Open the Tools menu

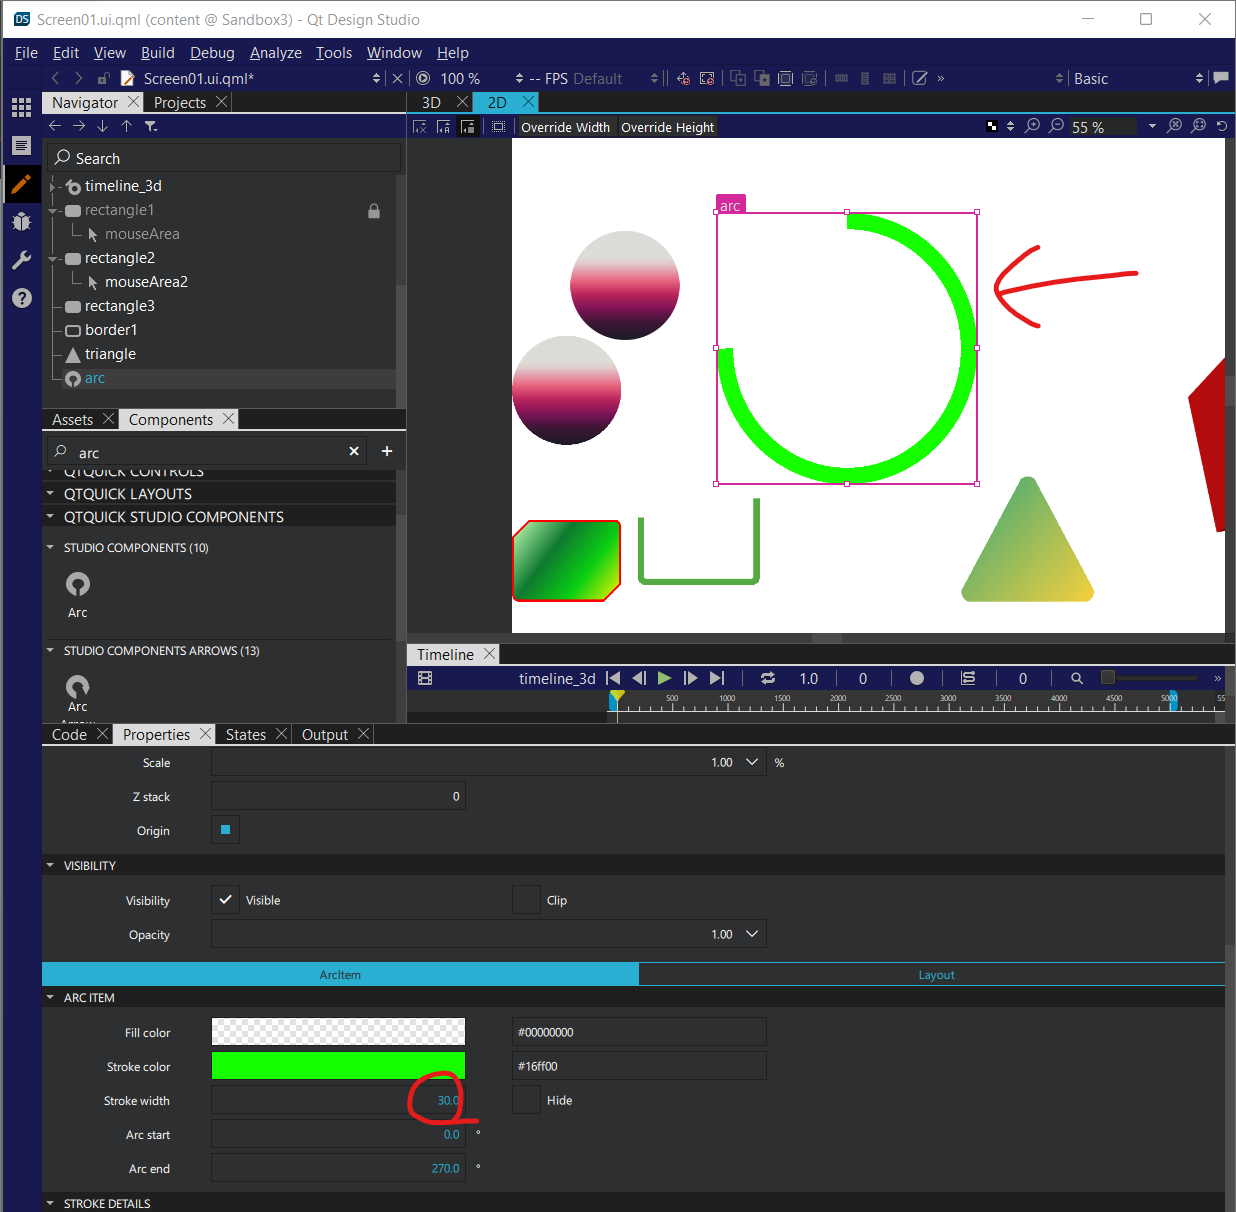point(333,53)
